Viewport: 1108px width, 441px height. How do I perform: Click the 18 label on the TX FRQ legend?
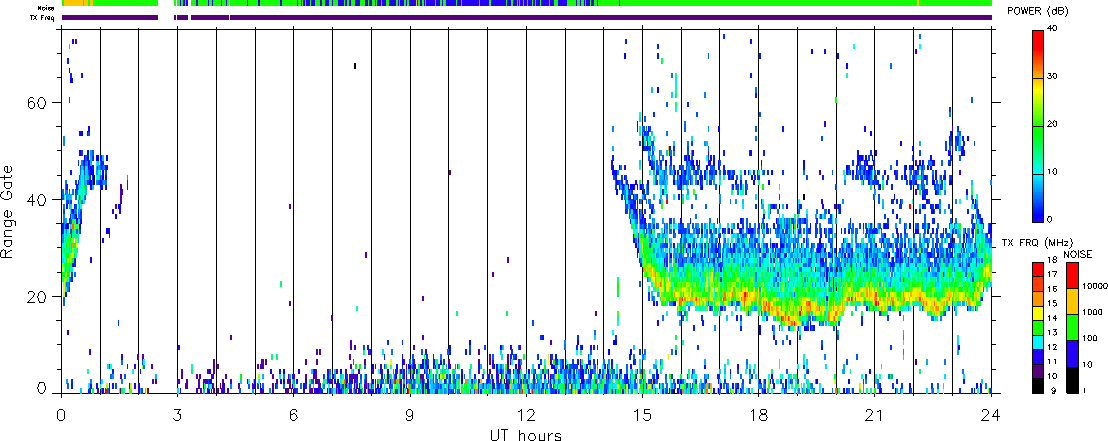(1052, 260)
